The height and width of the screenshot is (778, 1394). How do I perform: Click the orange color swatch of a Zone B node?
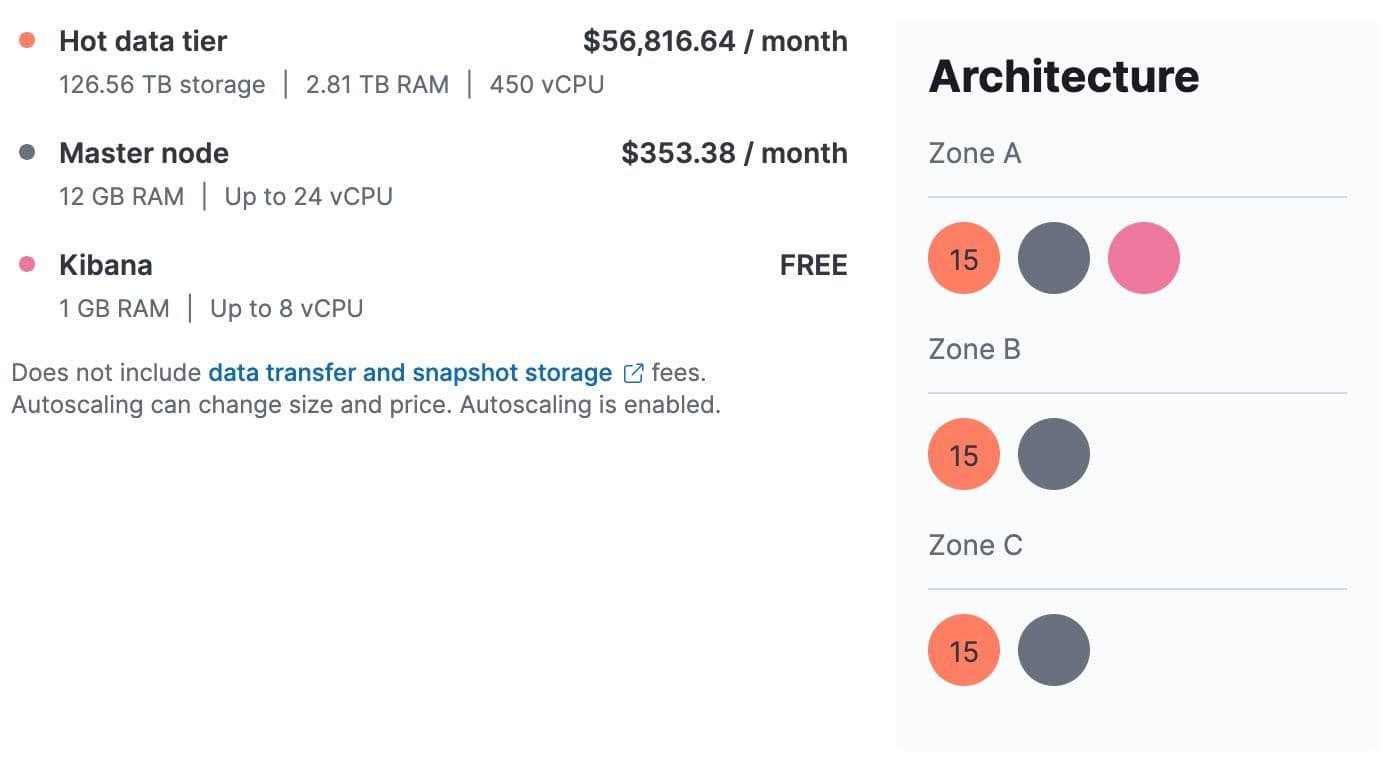point(963,453)
